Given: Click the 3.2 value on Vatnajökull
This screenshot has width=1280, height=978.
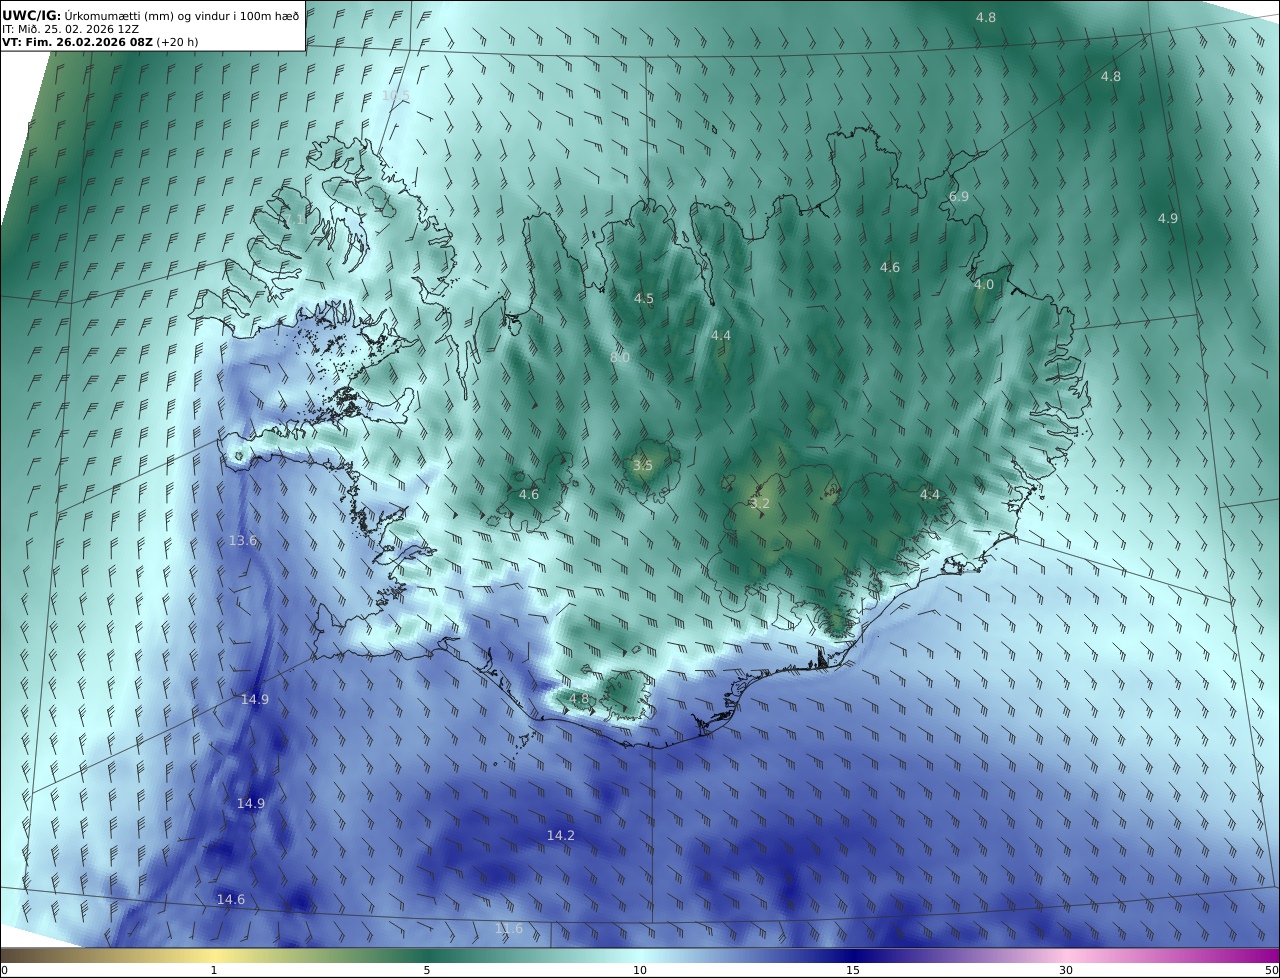Looking at the screenshot, I should click(760, 503).
